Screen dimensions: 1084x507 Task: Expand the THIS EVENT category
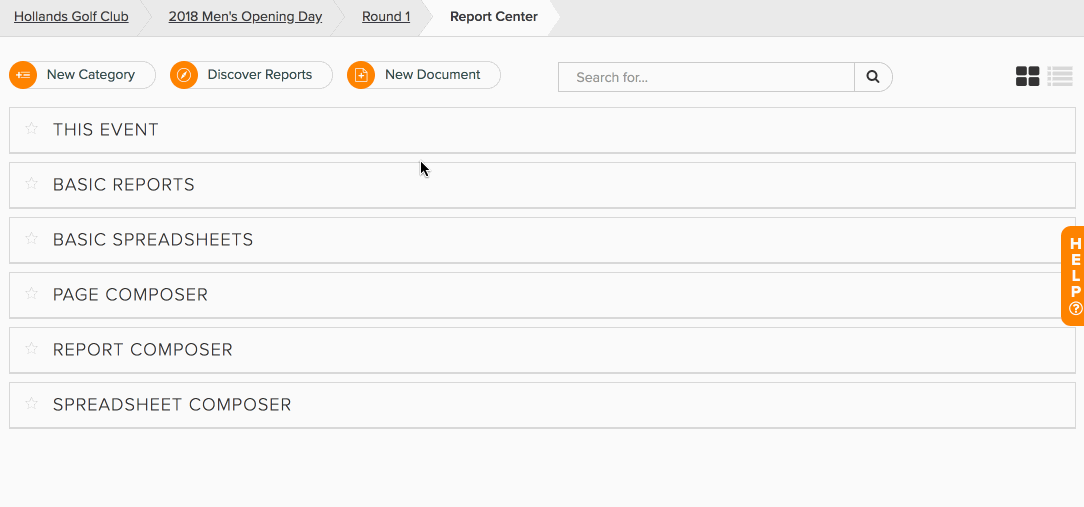[x=542, y=130]
